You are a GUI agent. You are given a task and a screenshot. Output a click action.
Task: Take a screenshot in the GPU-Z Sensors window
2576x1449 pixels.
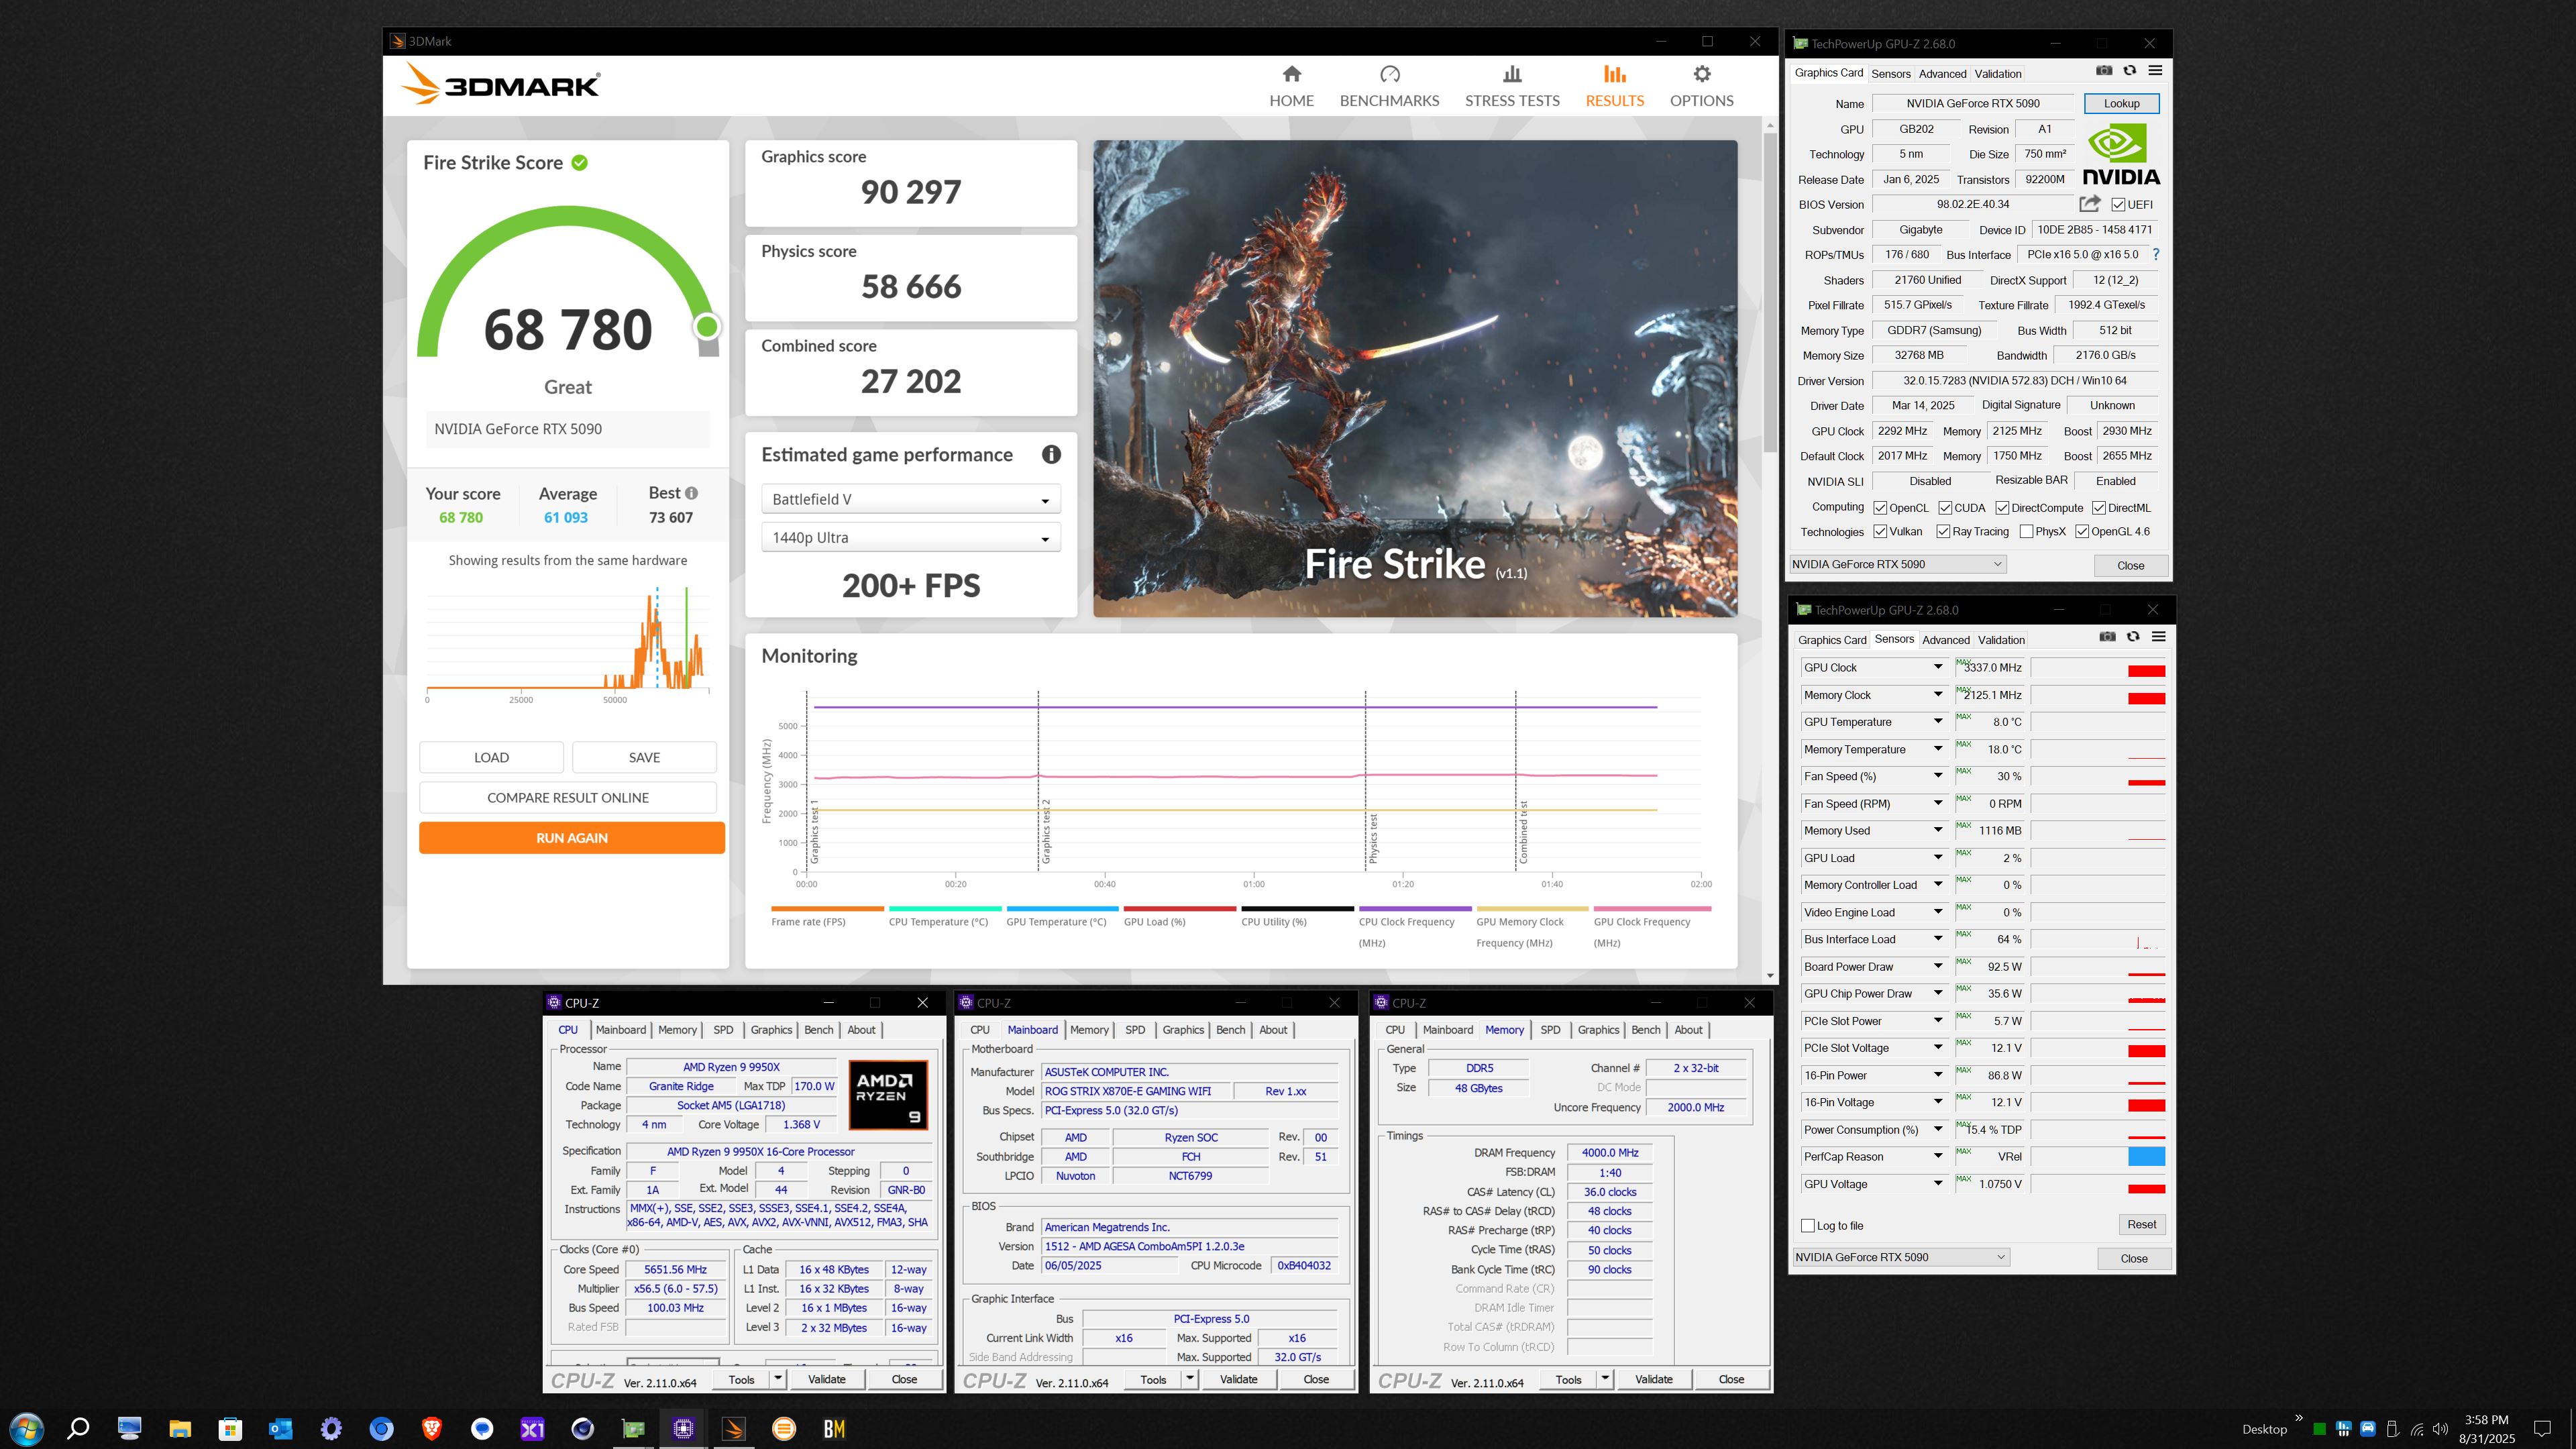[2108, 637]
